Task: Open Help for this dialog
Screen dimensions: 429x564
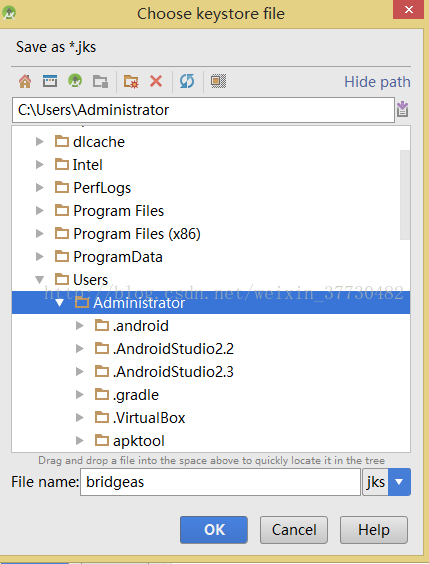Action: pos(374,530)
